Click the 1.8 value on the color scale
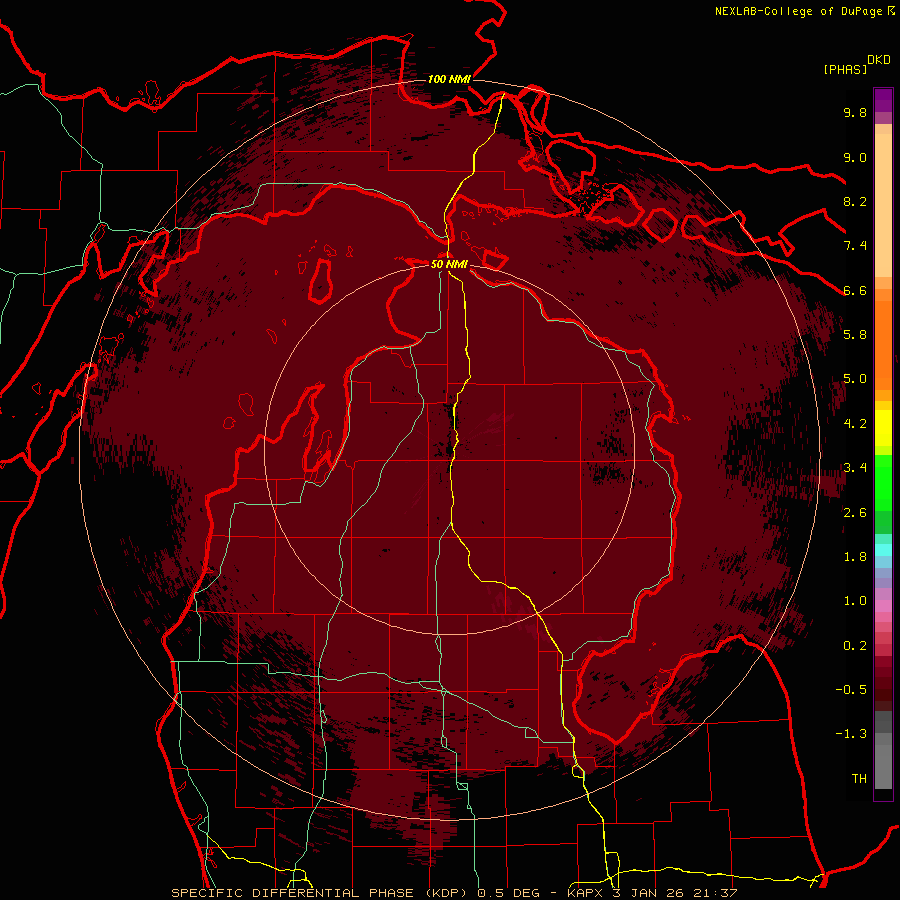Image resolution: width=900 pixels, height=900 pixels. click(x=855, y=557)
